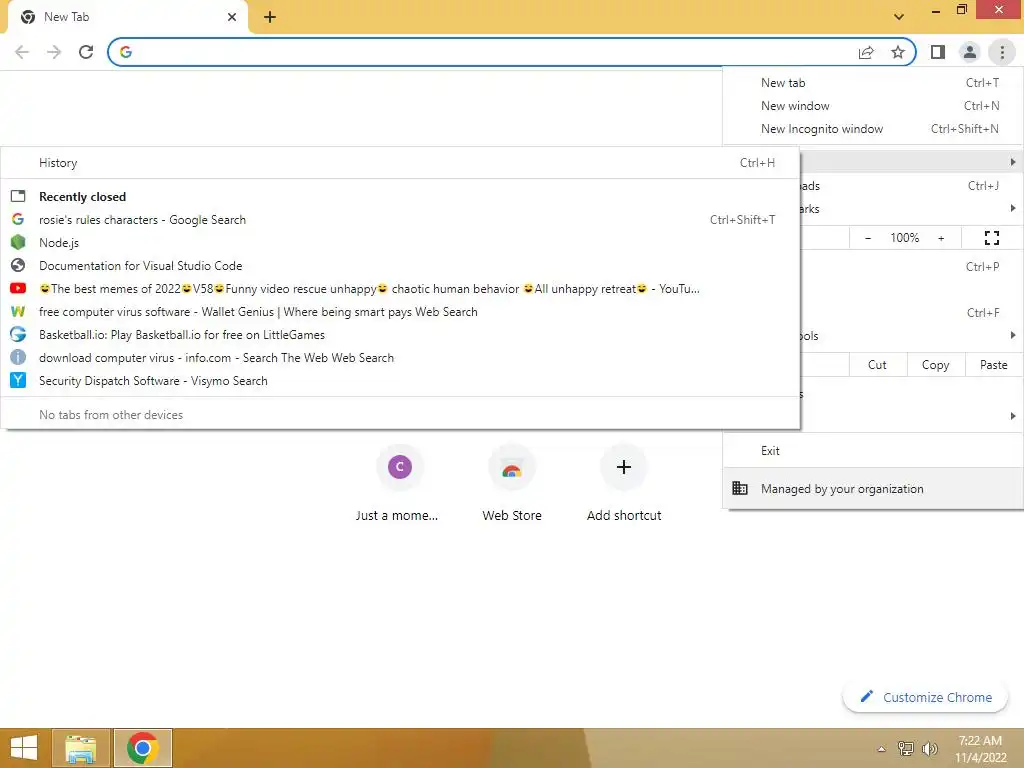
Task: Open the tab search chevron
Action: (x=899, y=17)
